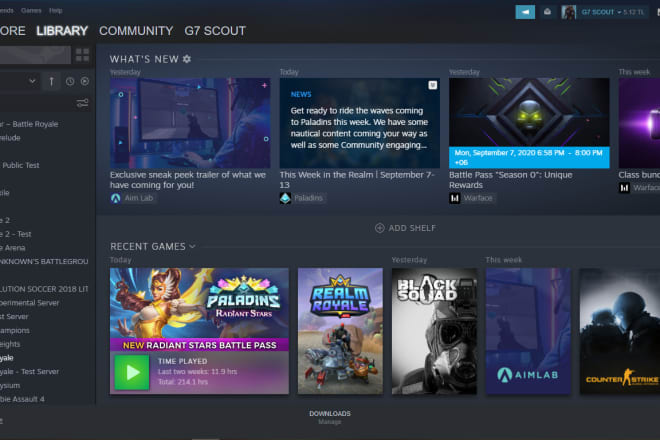
Task: Click the G7 SCOUT avatar picture
Action: [568, 12]
